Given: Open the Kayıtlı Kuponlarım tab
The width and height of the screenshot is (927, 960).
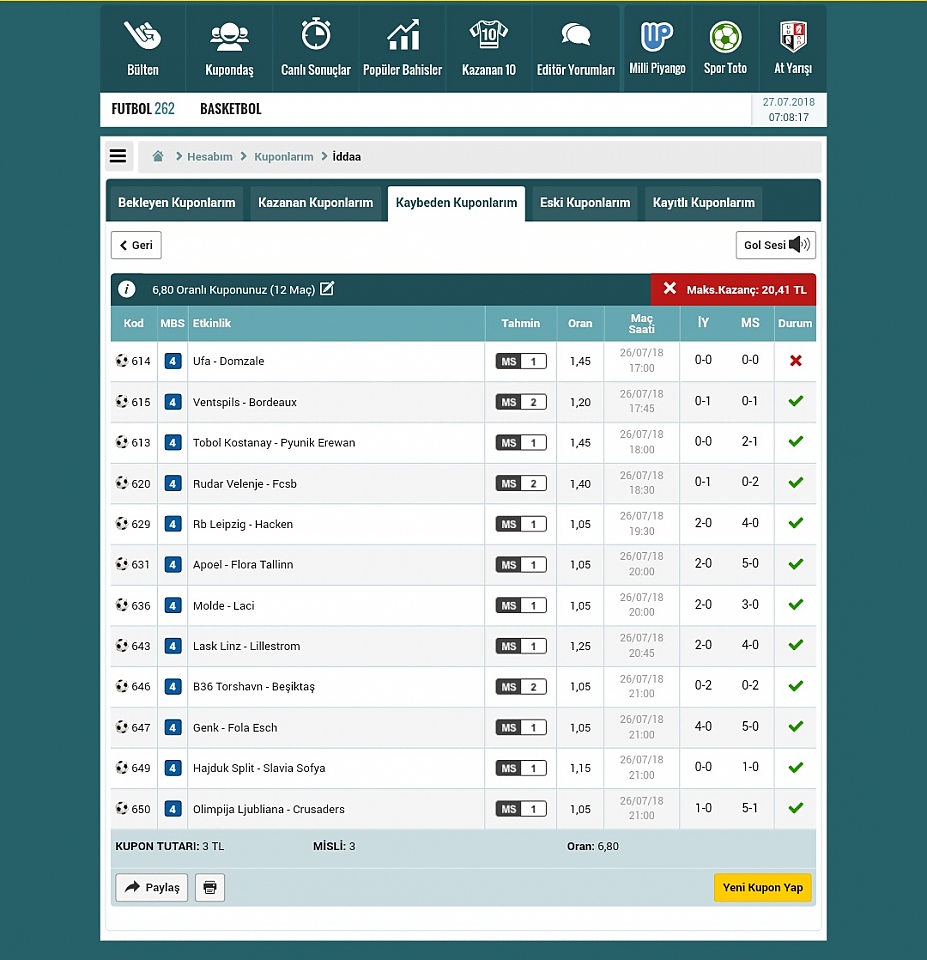Looking at the screenshot, I should 704,203.
